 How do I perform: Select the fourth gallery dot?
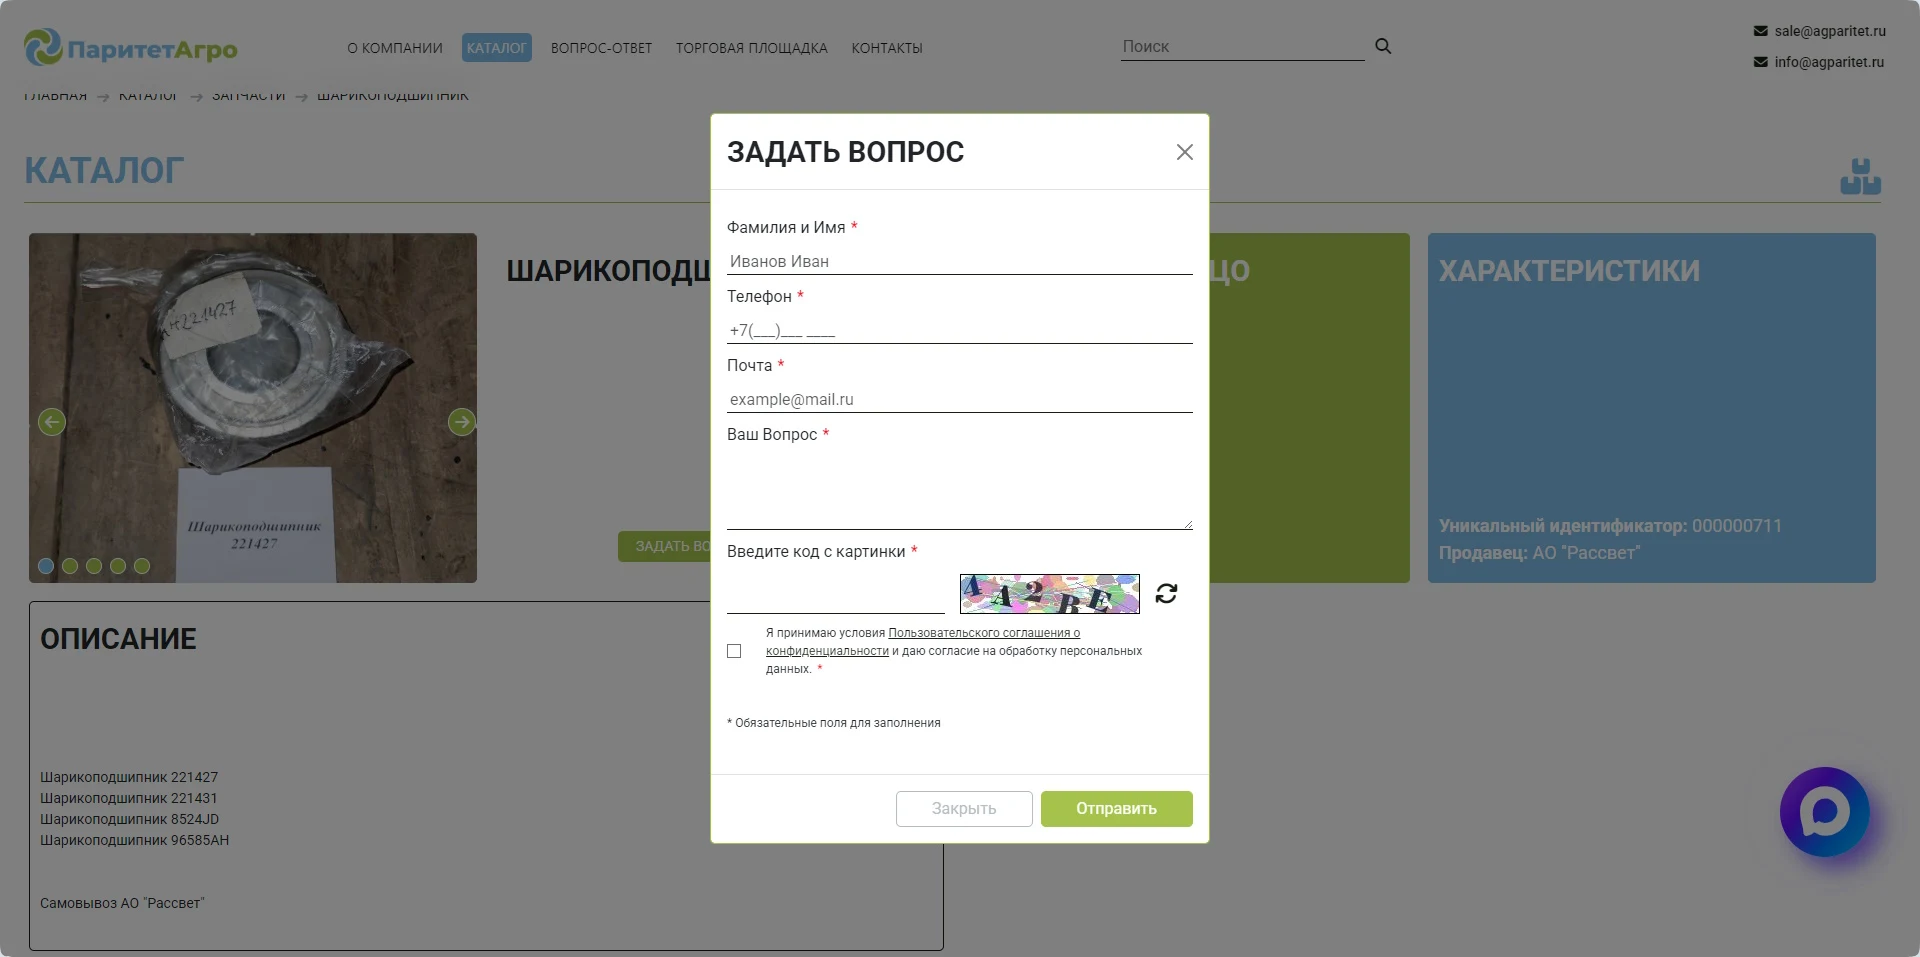[x=118, y=566]
